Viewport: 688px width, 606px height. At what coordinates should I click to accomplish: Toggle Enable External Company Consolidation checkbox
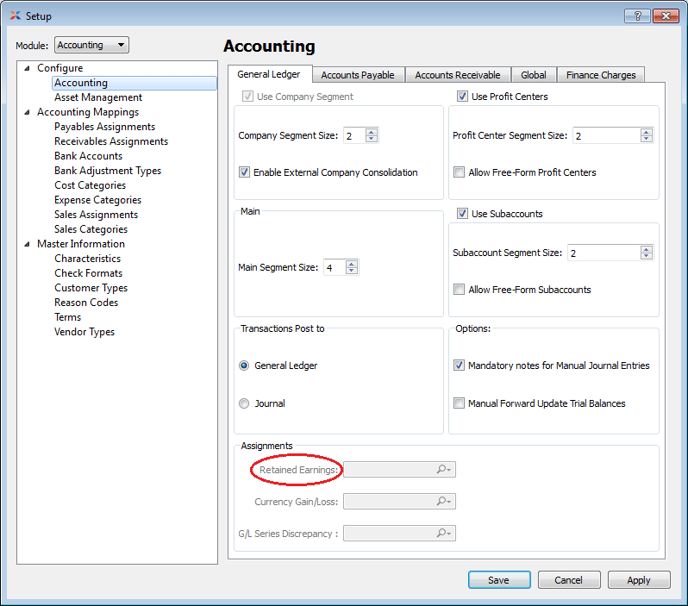pyautogui.click(x=245, y=172)
